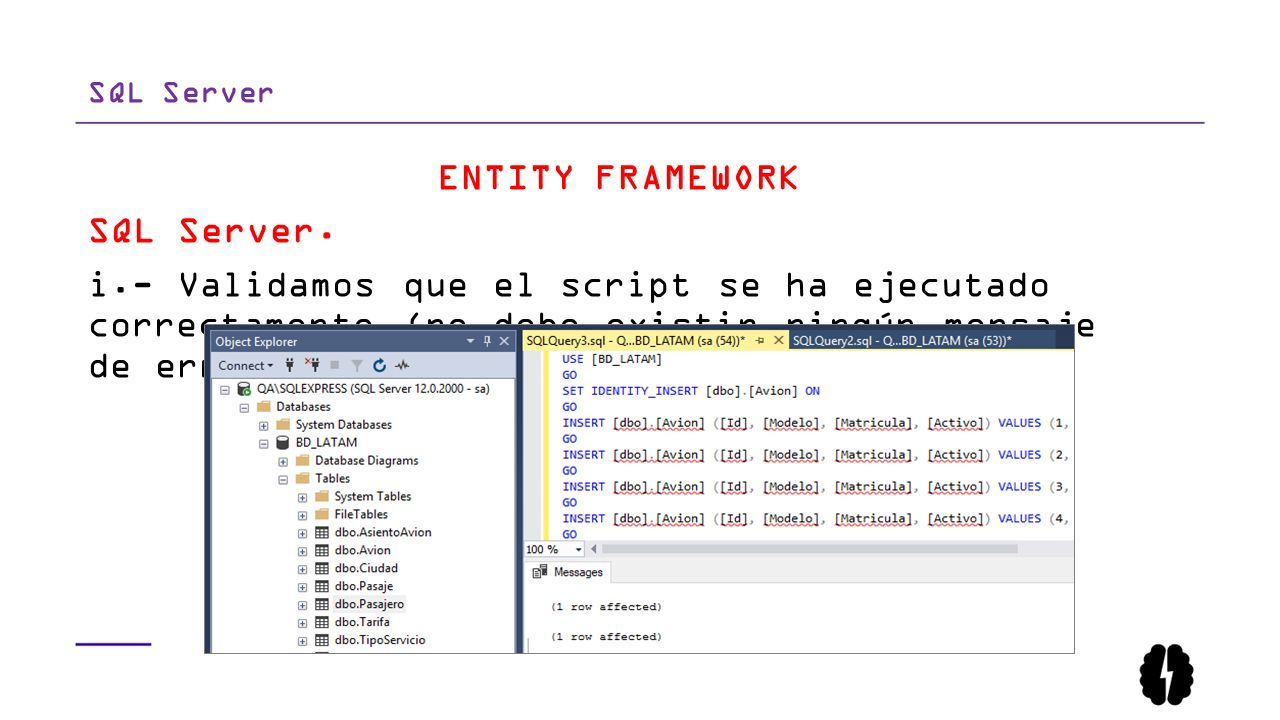The width and height of the screenshot is (1280, 720).
Task: Click the horizontal scrollbar left arrow
Action: (x=594, y=549)
